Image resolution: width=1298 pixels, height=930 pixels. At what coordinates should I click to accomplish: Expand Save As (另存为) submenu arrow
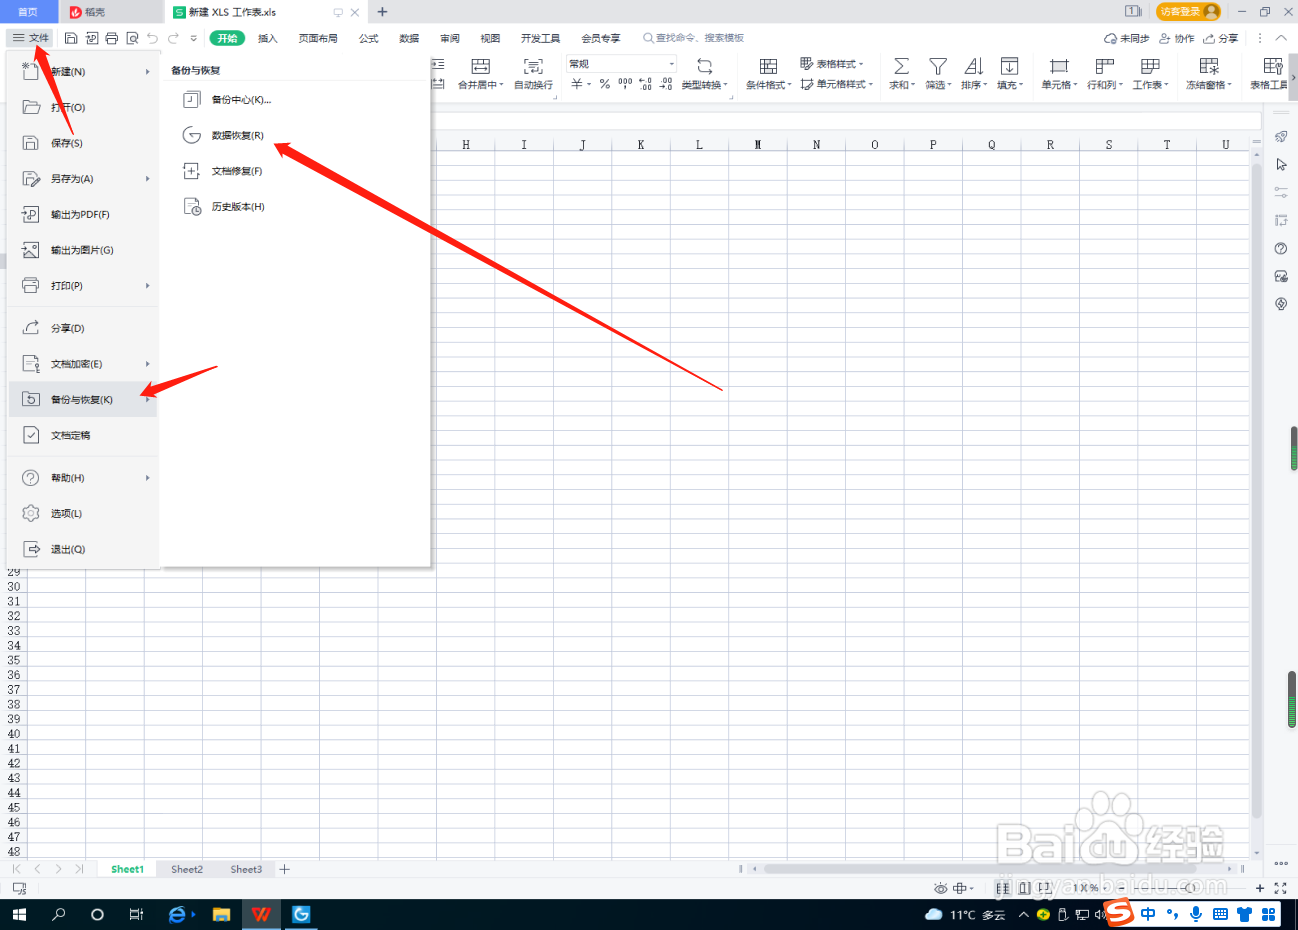click(147, 179)
